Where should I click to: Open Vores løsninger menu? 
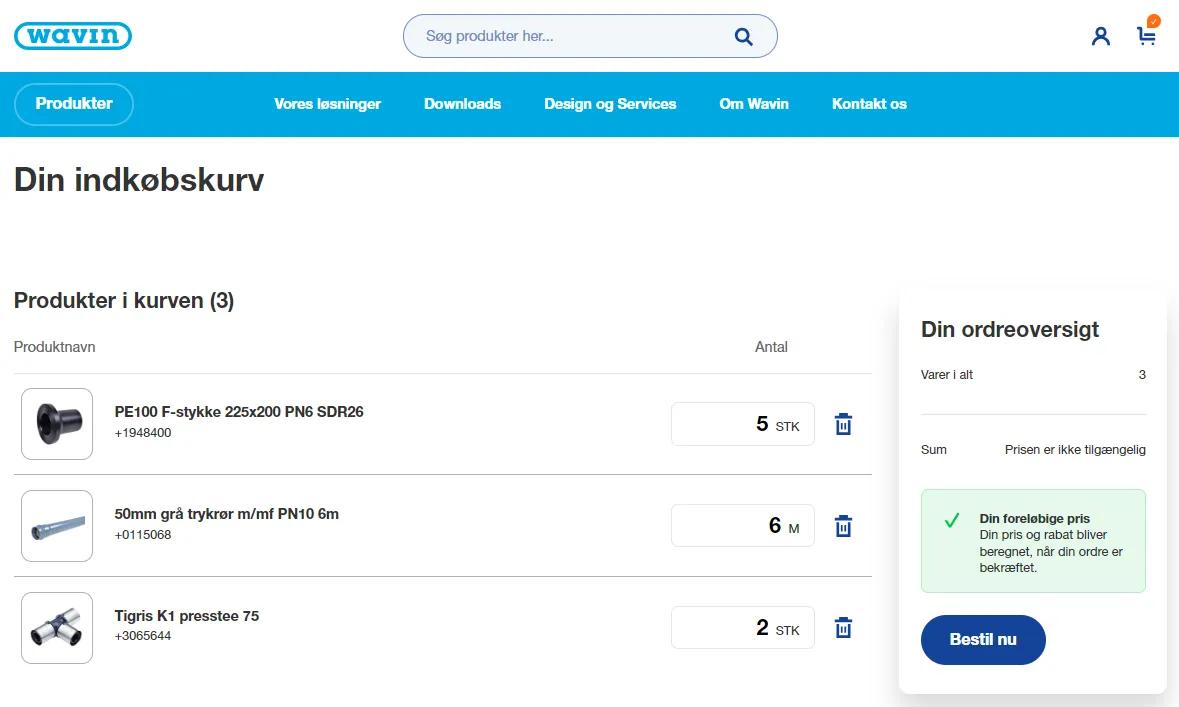(x=327, y=104)
